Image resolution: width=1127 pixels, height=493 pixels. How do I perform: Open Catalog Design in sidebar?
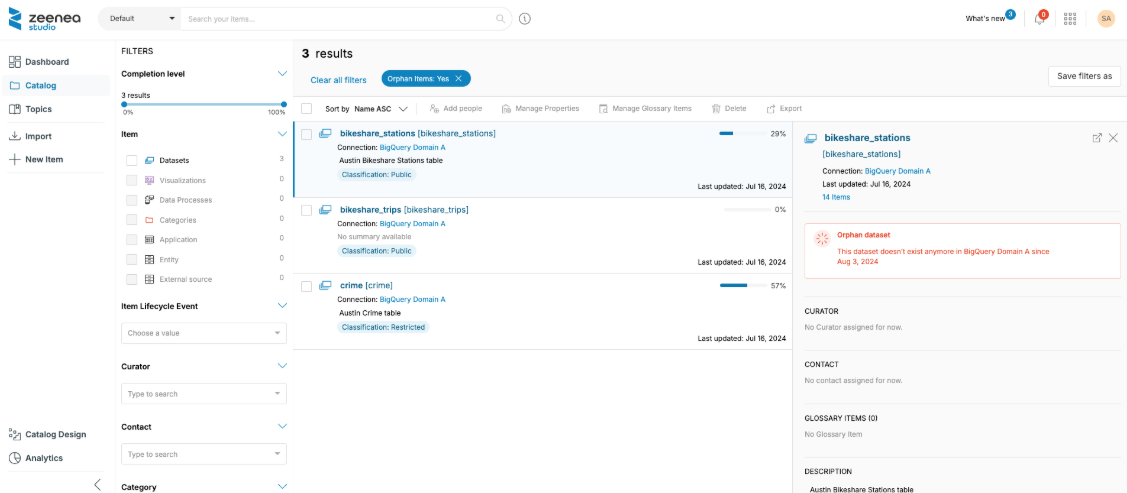[55, 434]
